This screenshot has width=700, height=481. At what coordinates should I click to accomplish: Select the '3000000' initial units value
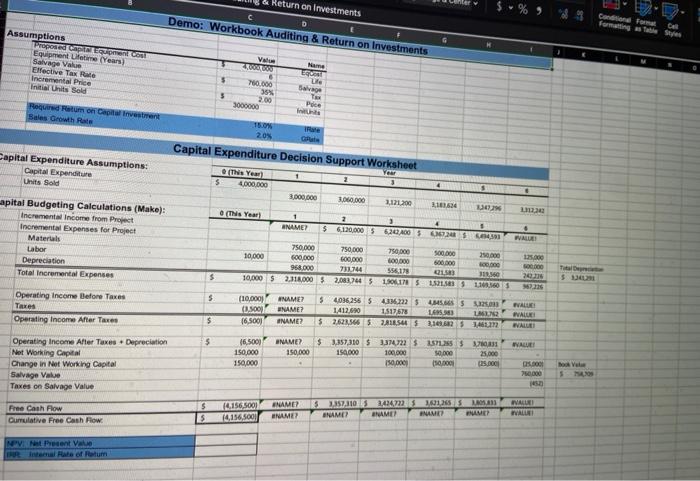coord(246,106)
